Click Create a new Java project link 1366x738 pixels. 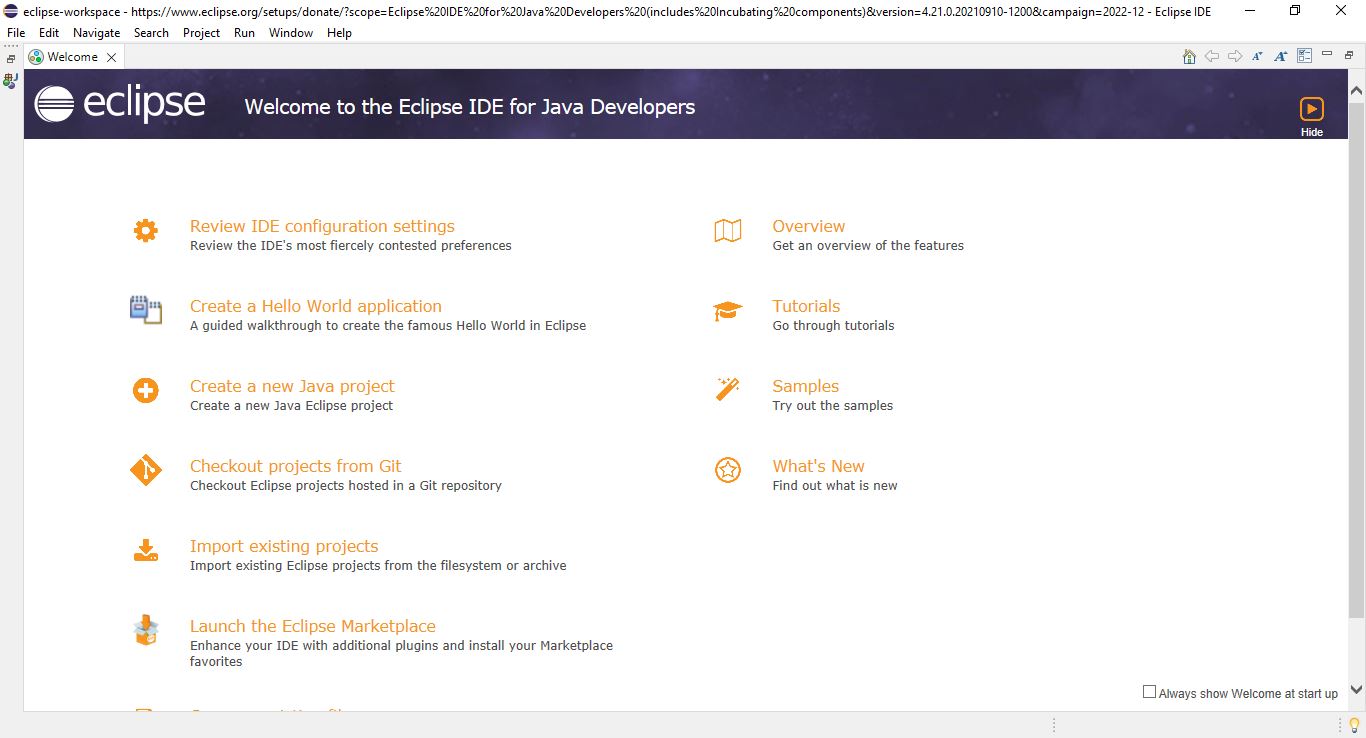coord(292,386)
